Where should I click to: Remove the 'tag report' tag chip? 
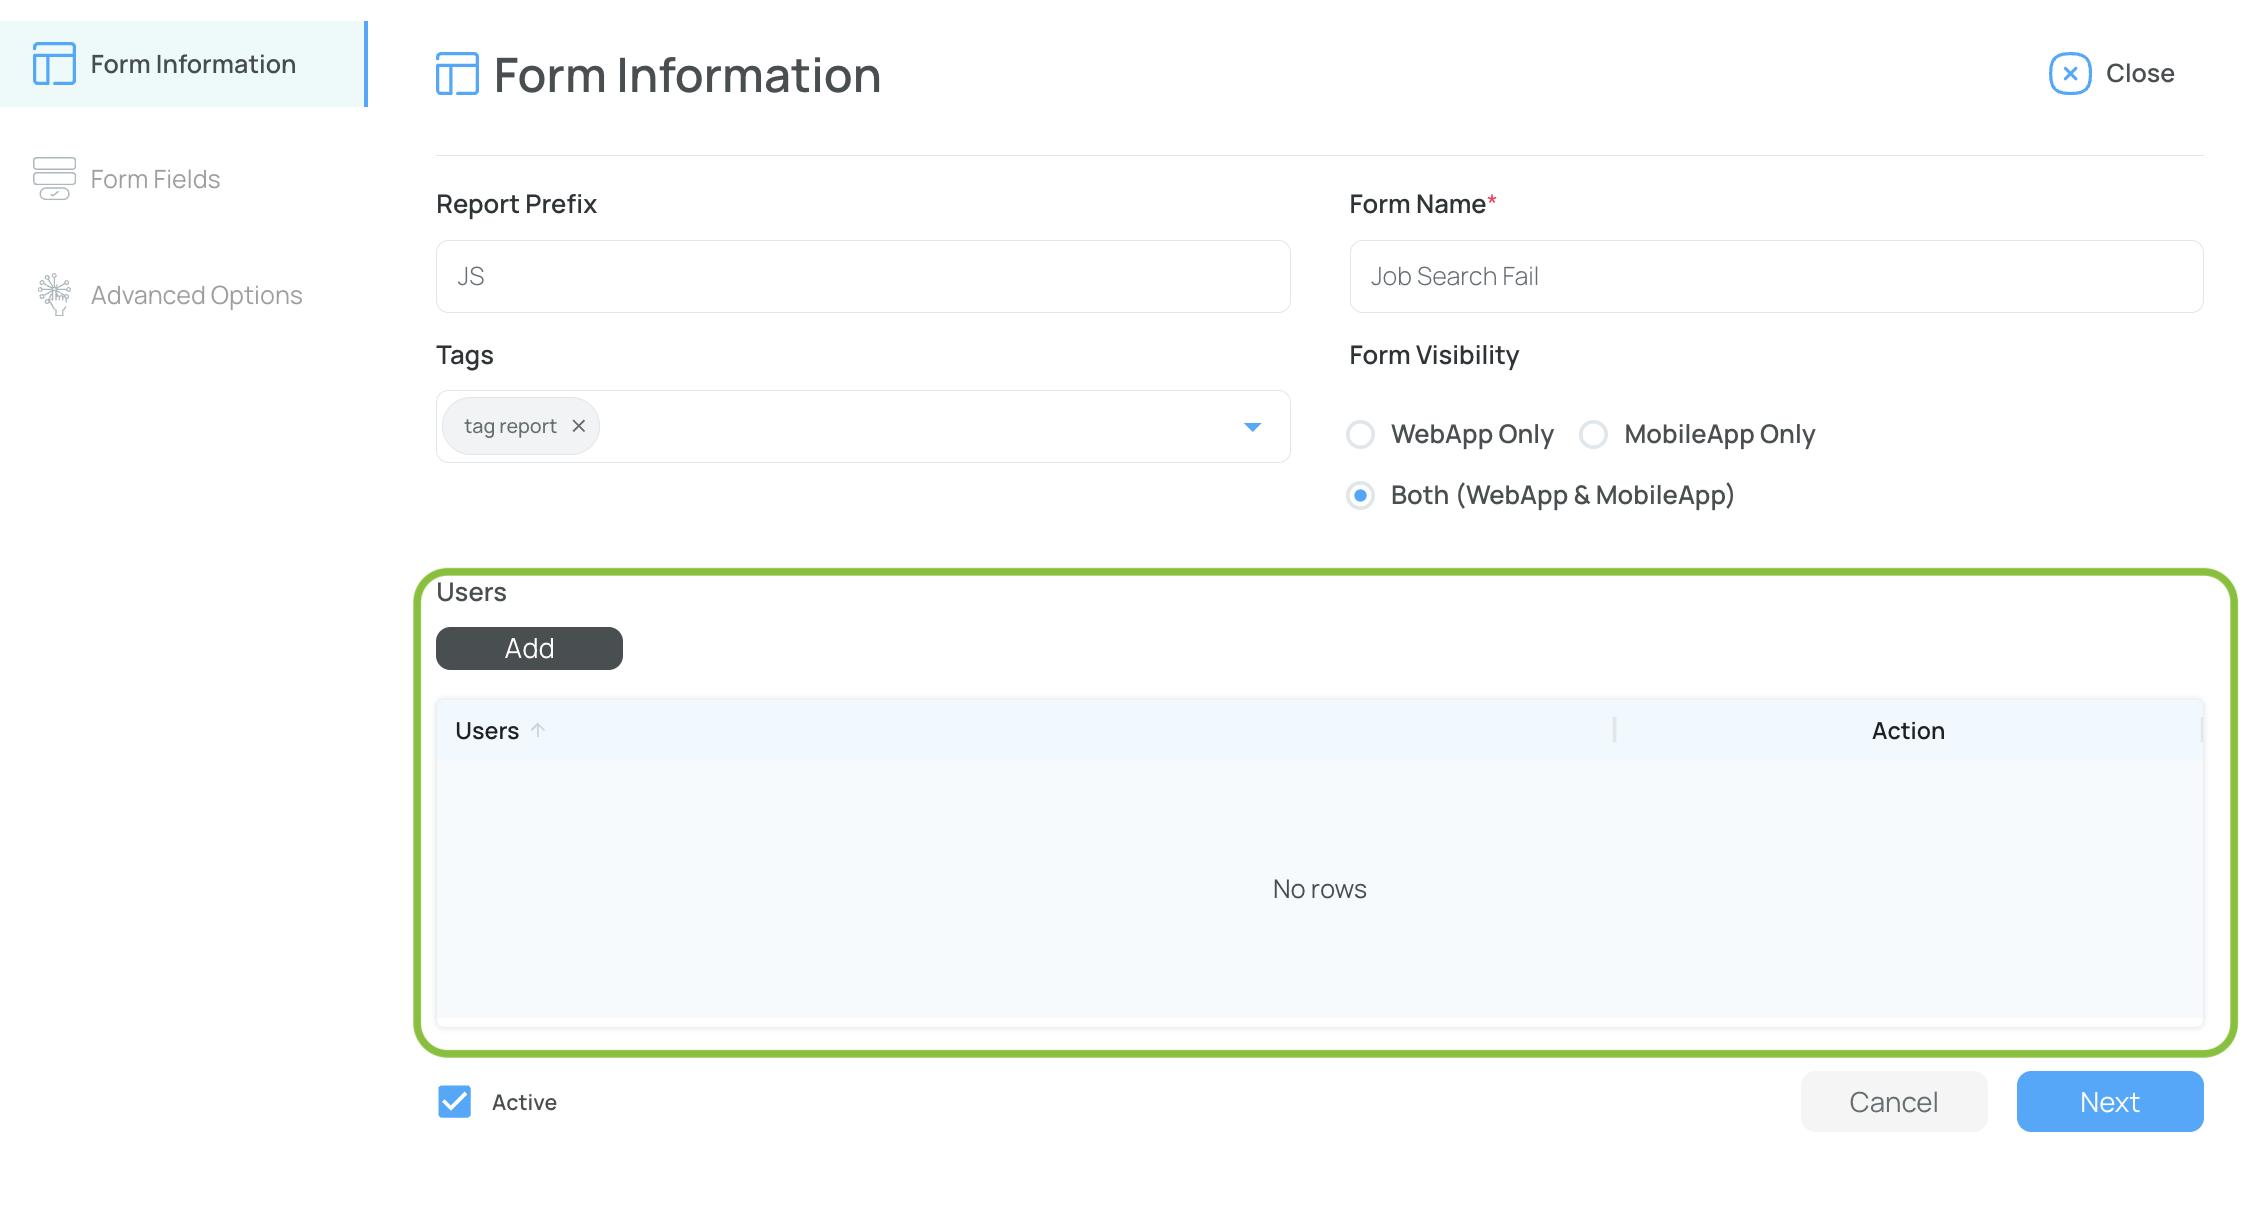click(579, 426)
